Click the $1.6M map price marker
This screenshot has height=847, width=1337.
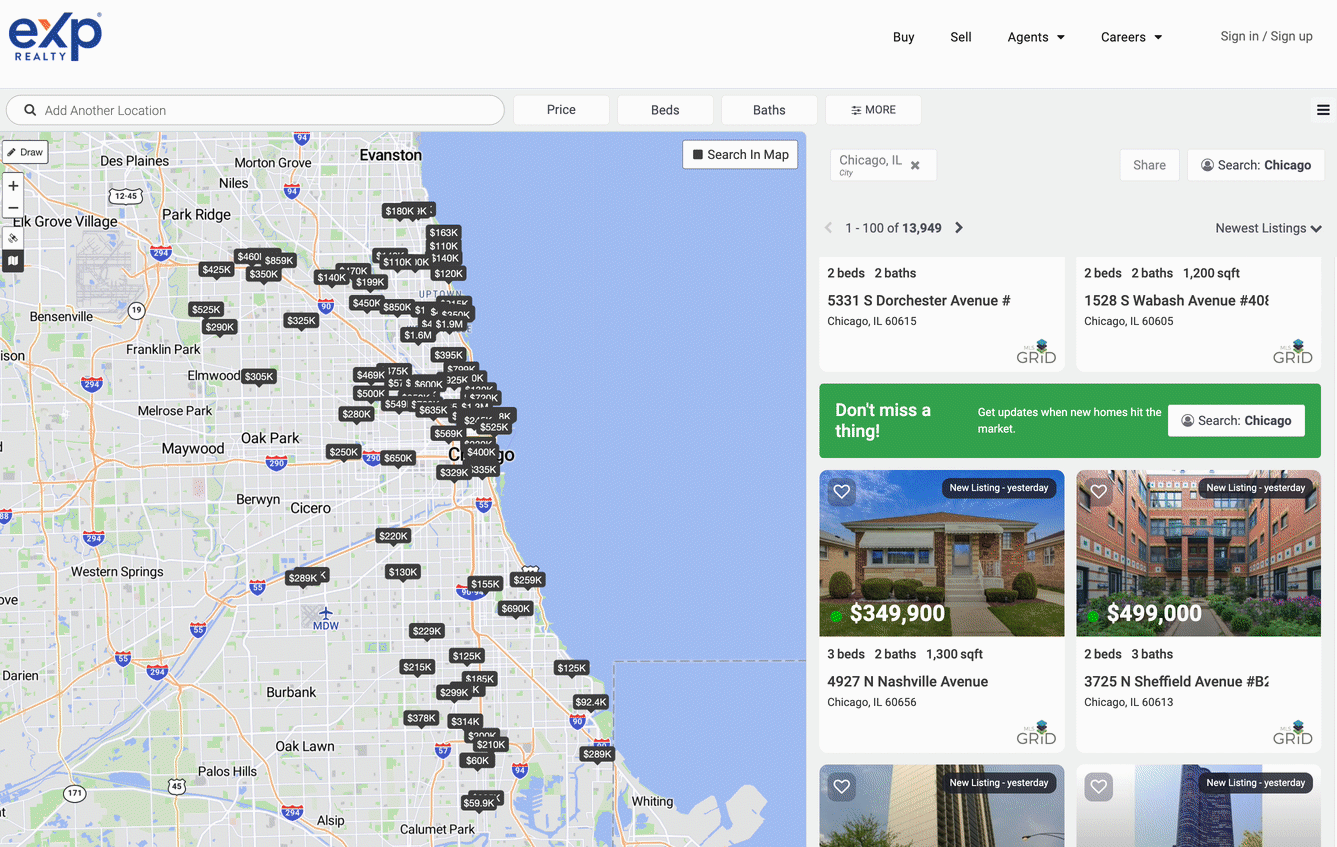coord(418,335)
